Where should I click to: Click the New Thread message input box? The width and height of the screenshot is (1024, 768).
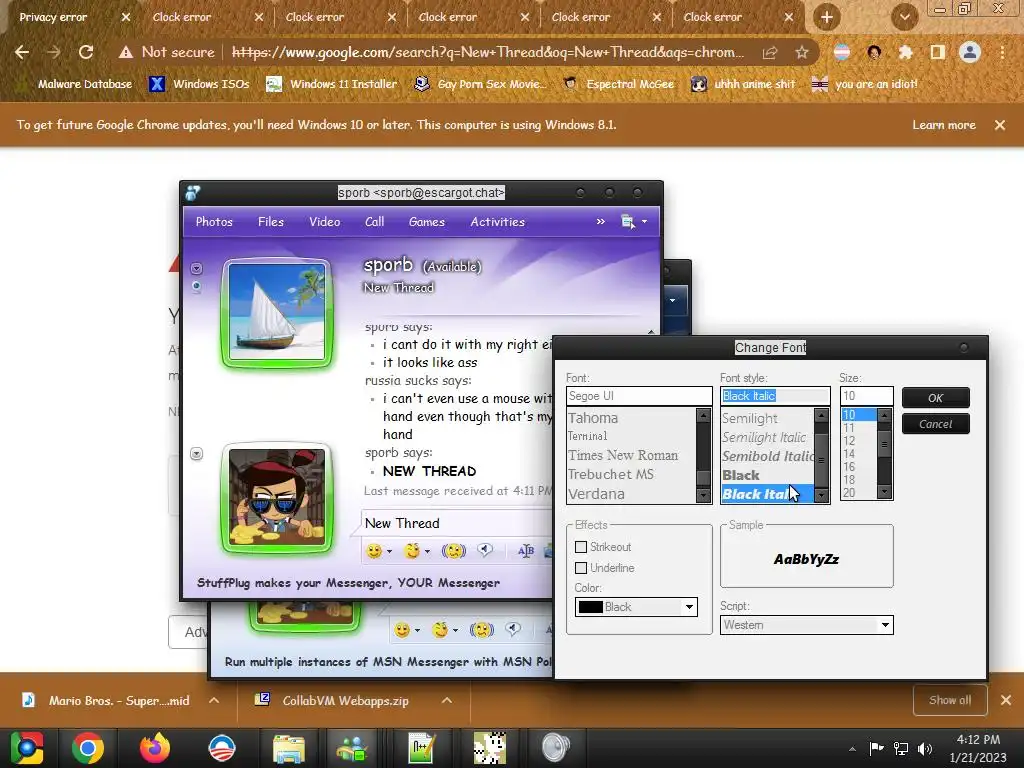tap(457, 523)
